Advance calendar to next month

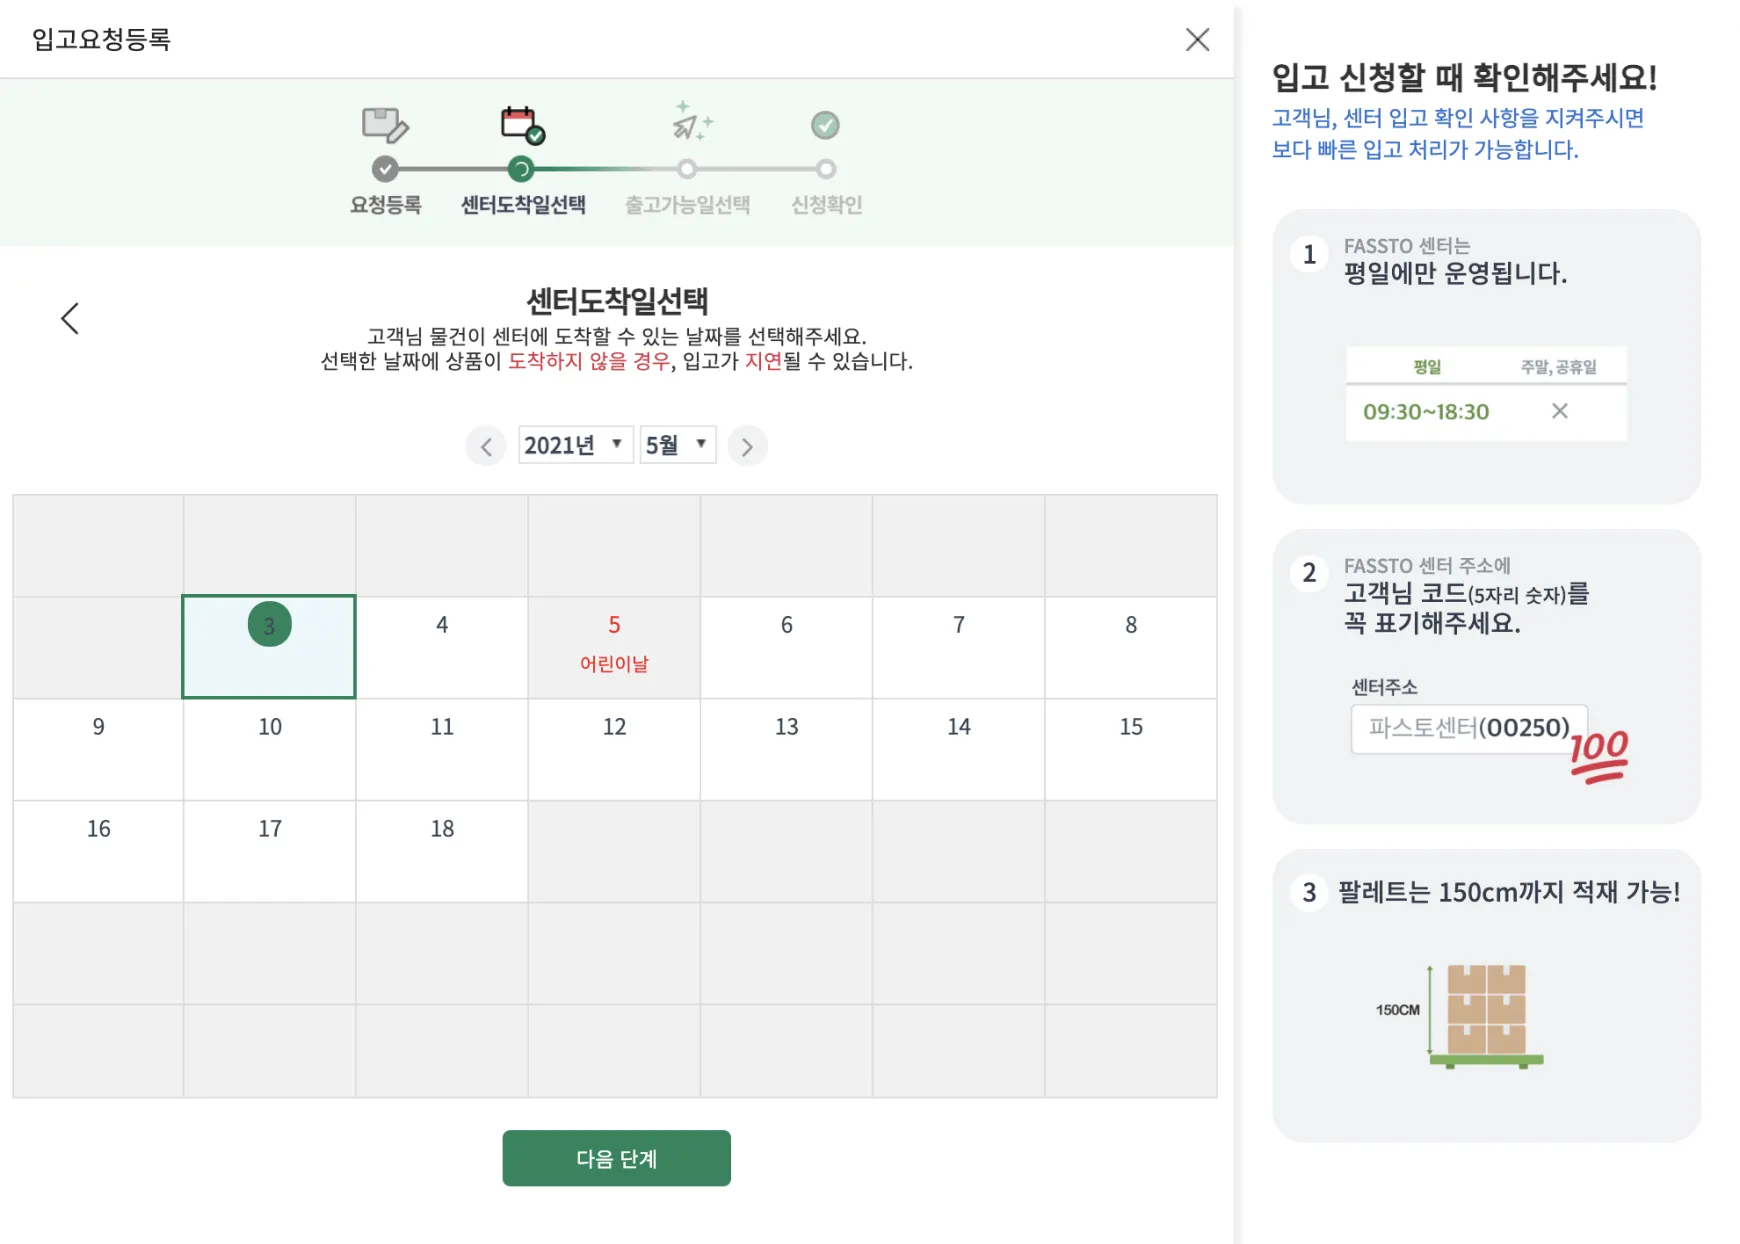coord(747,446)
